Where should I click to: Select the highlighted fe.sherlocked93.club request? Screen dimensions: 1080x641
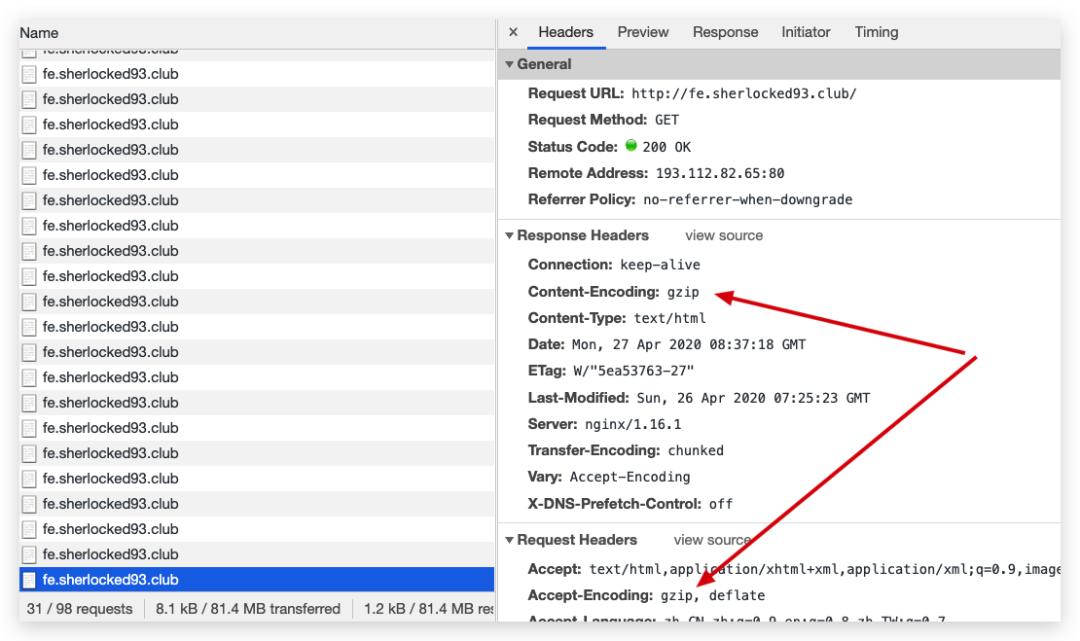256,580
